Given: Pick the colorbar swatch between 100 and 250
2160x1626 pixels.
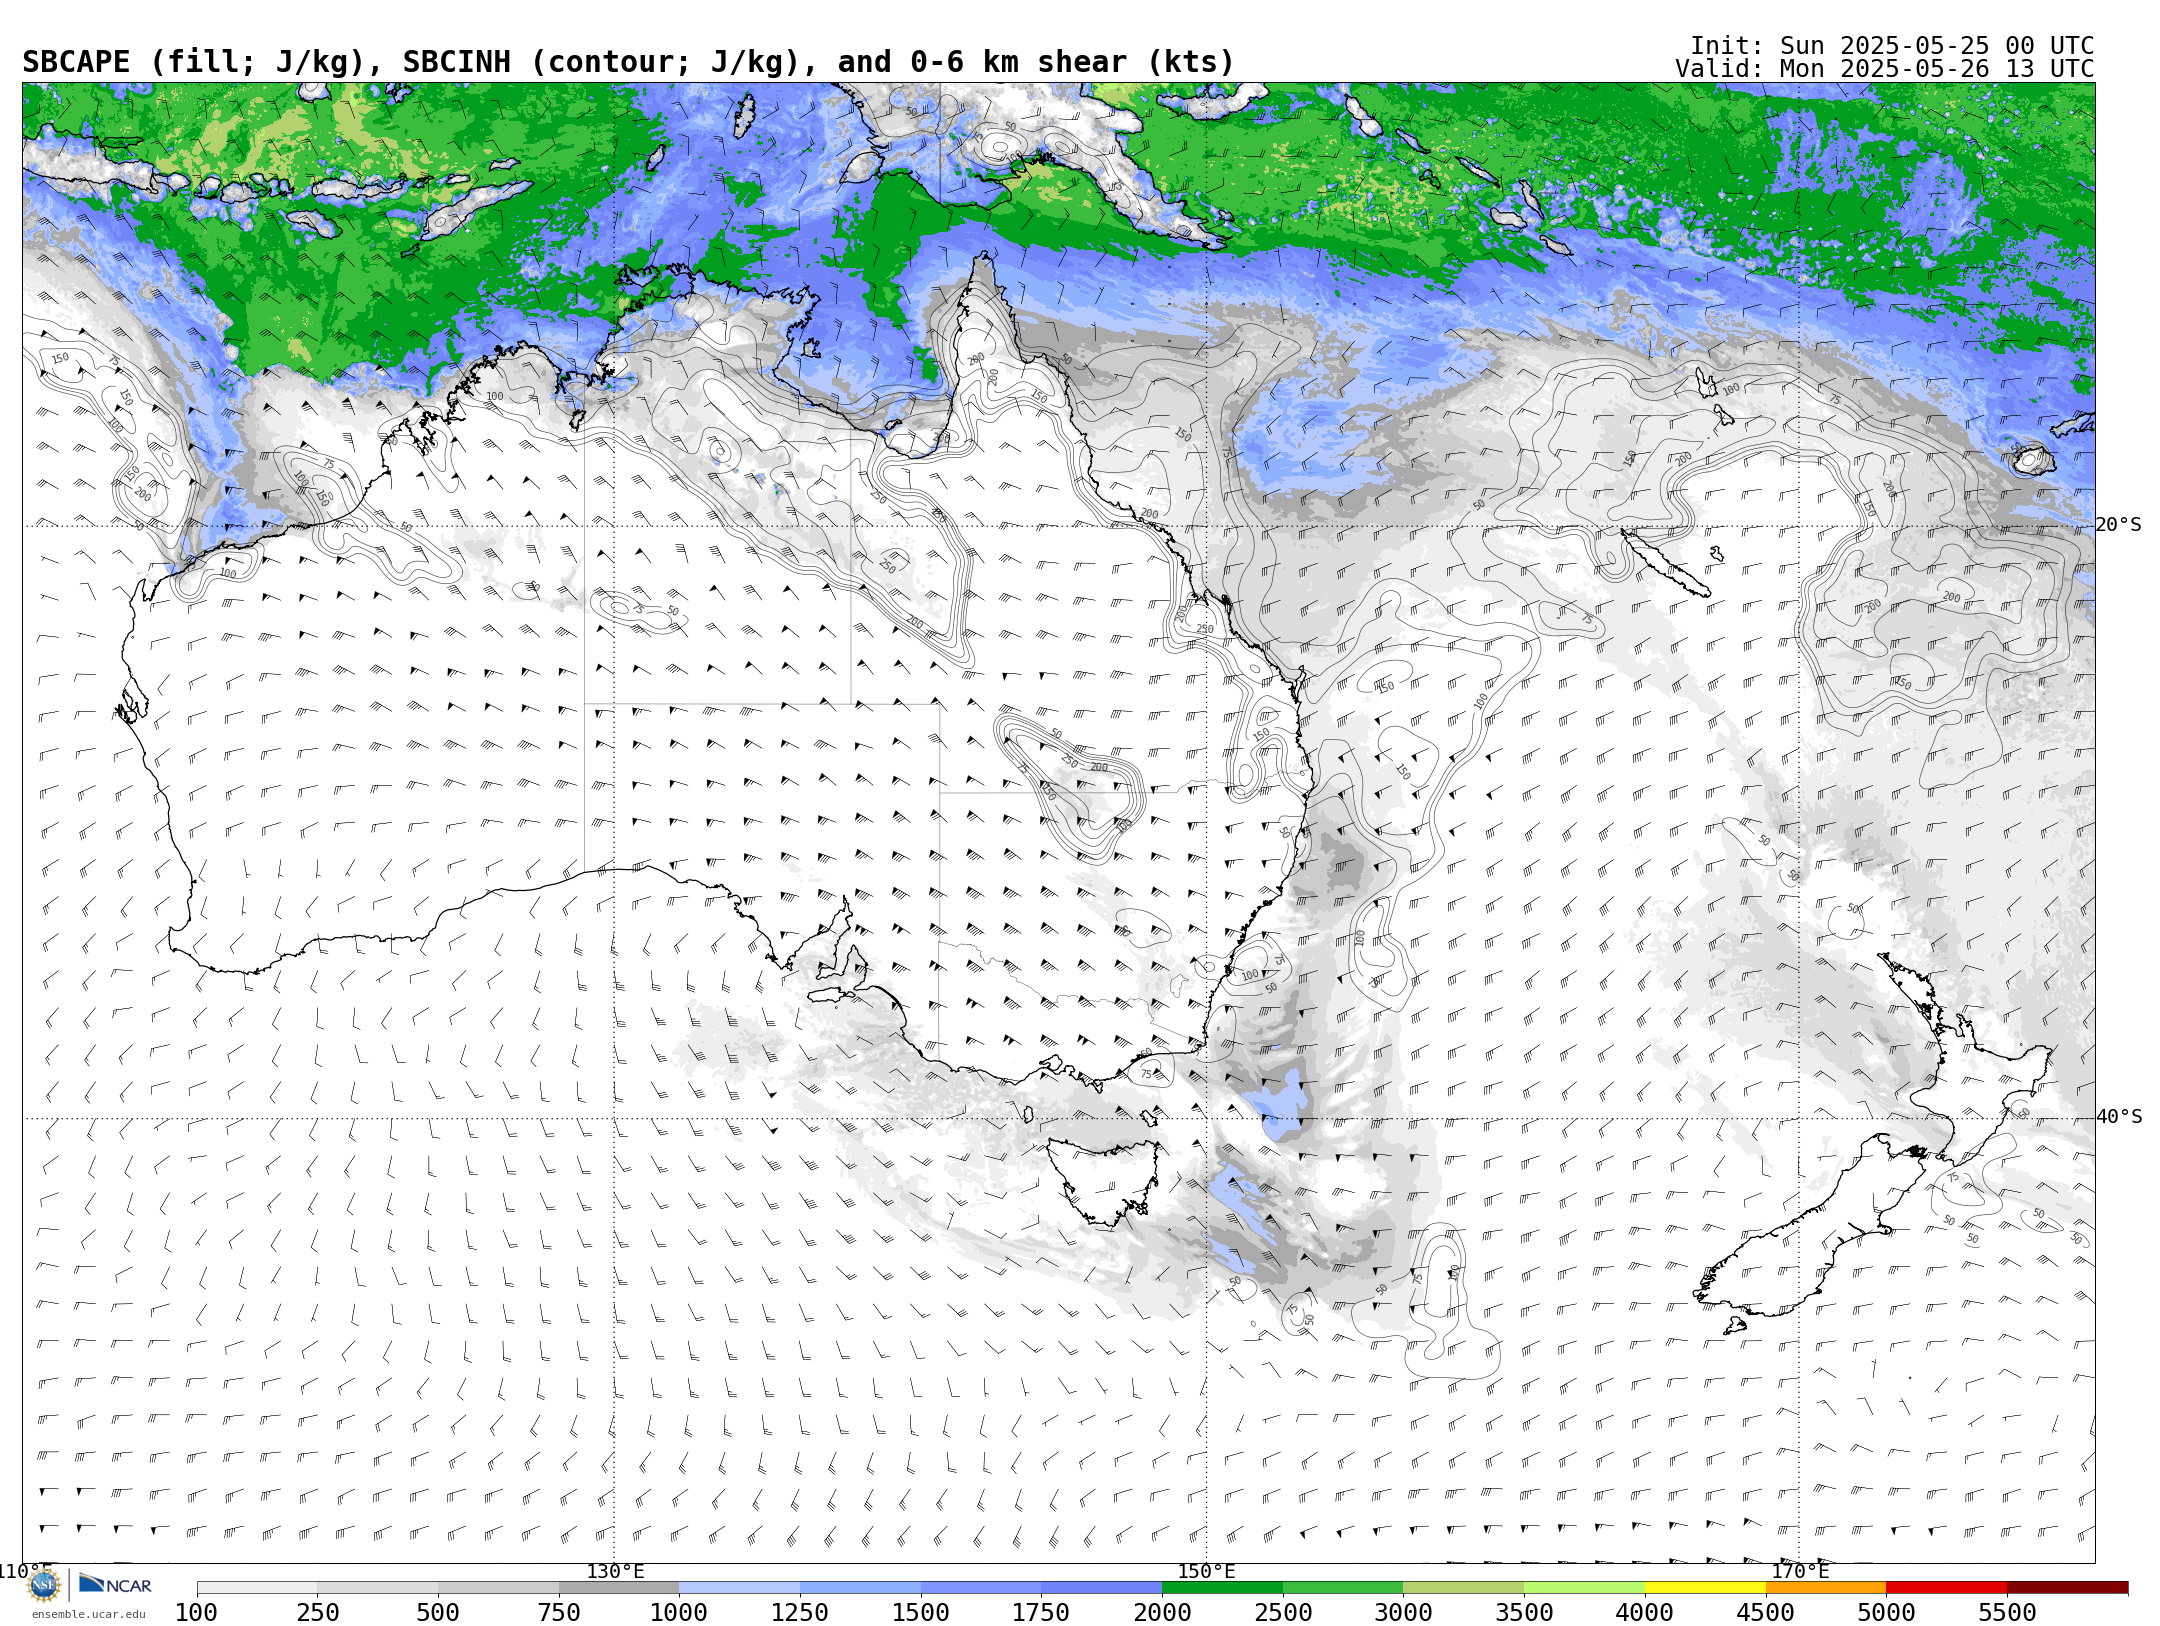Looking at the screenshot, I should tap(257, 1588).
